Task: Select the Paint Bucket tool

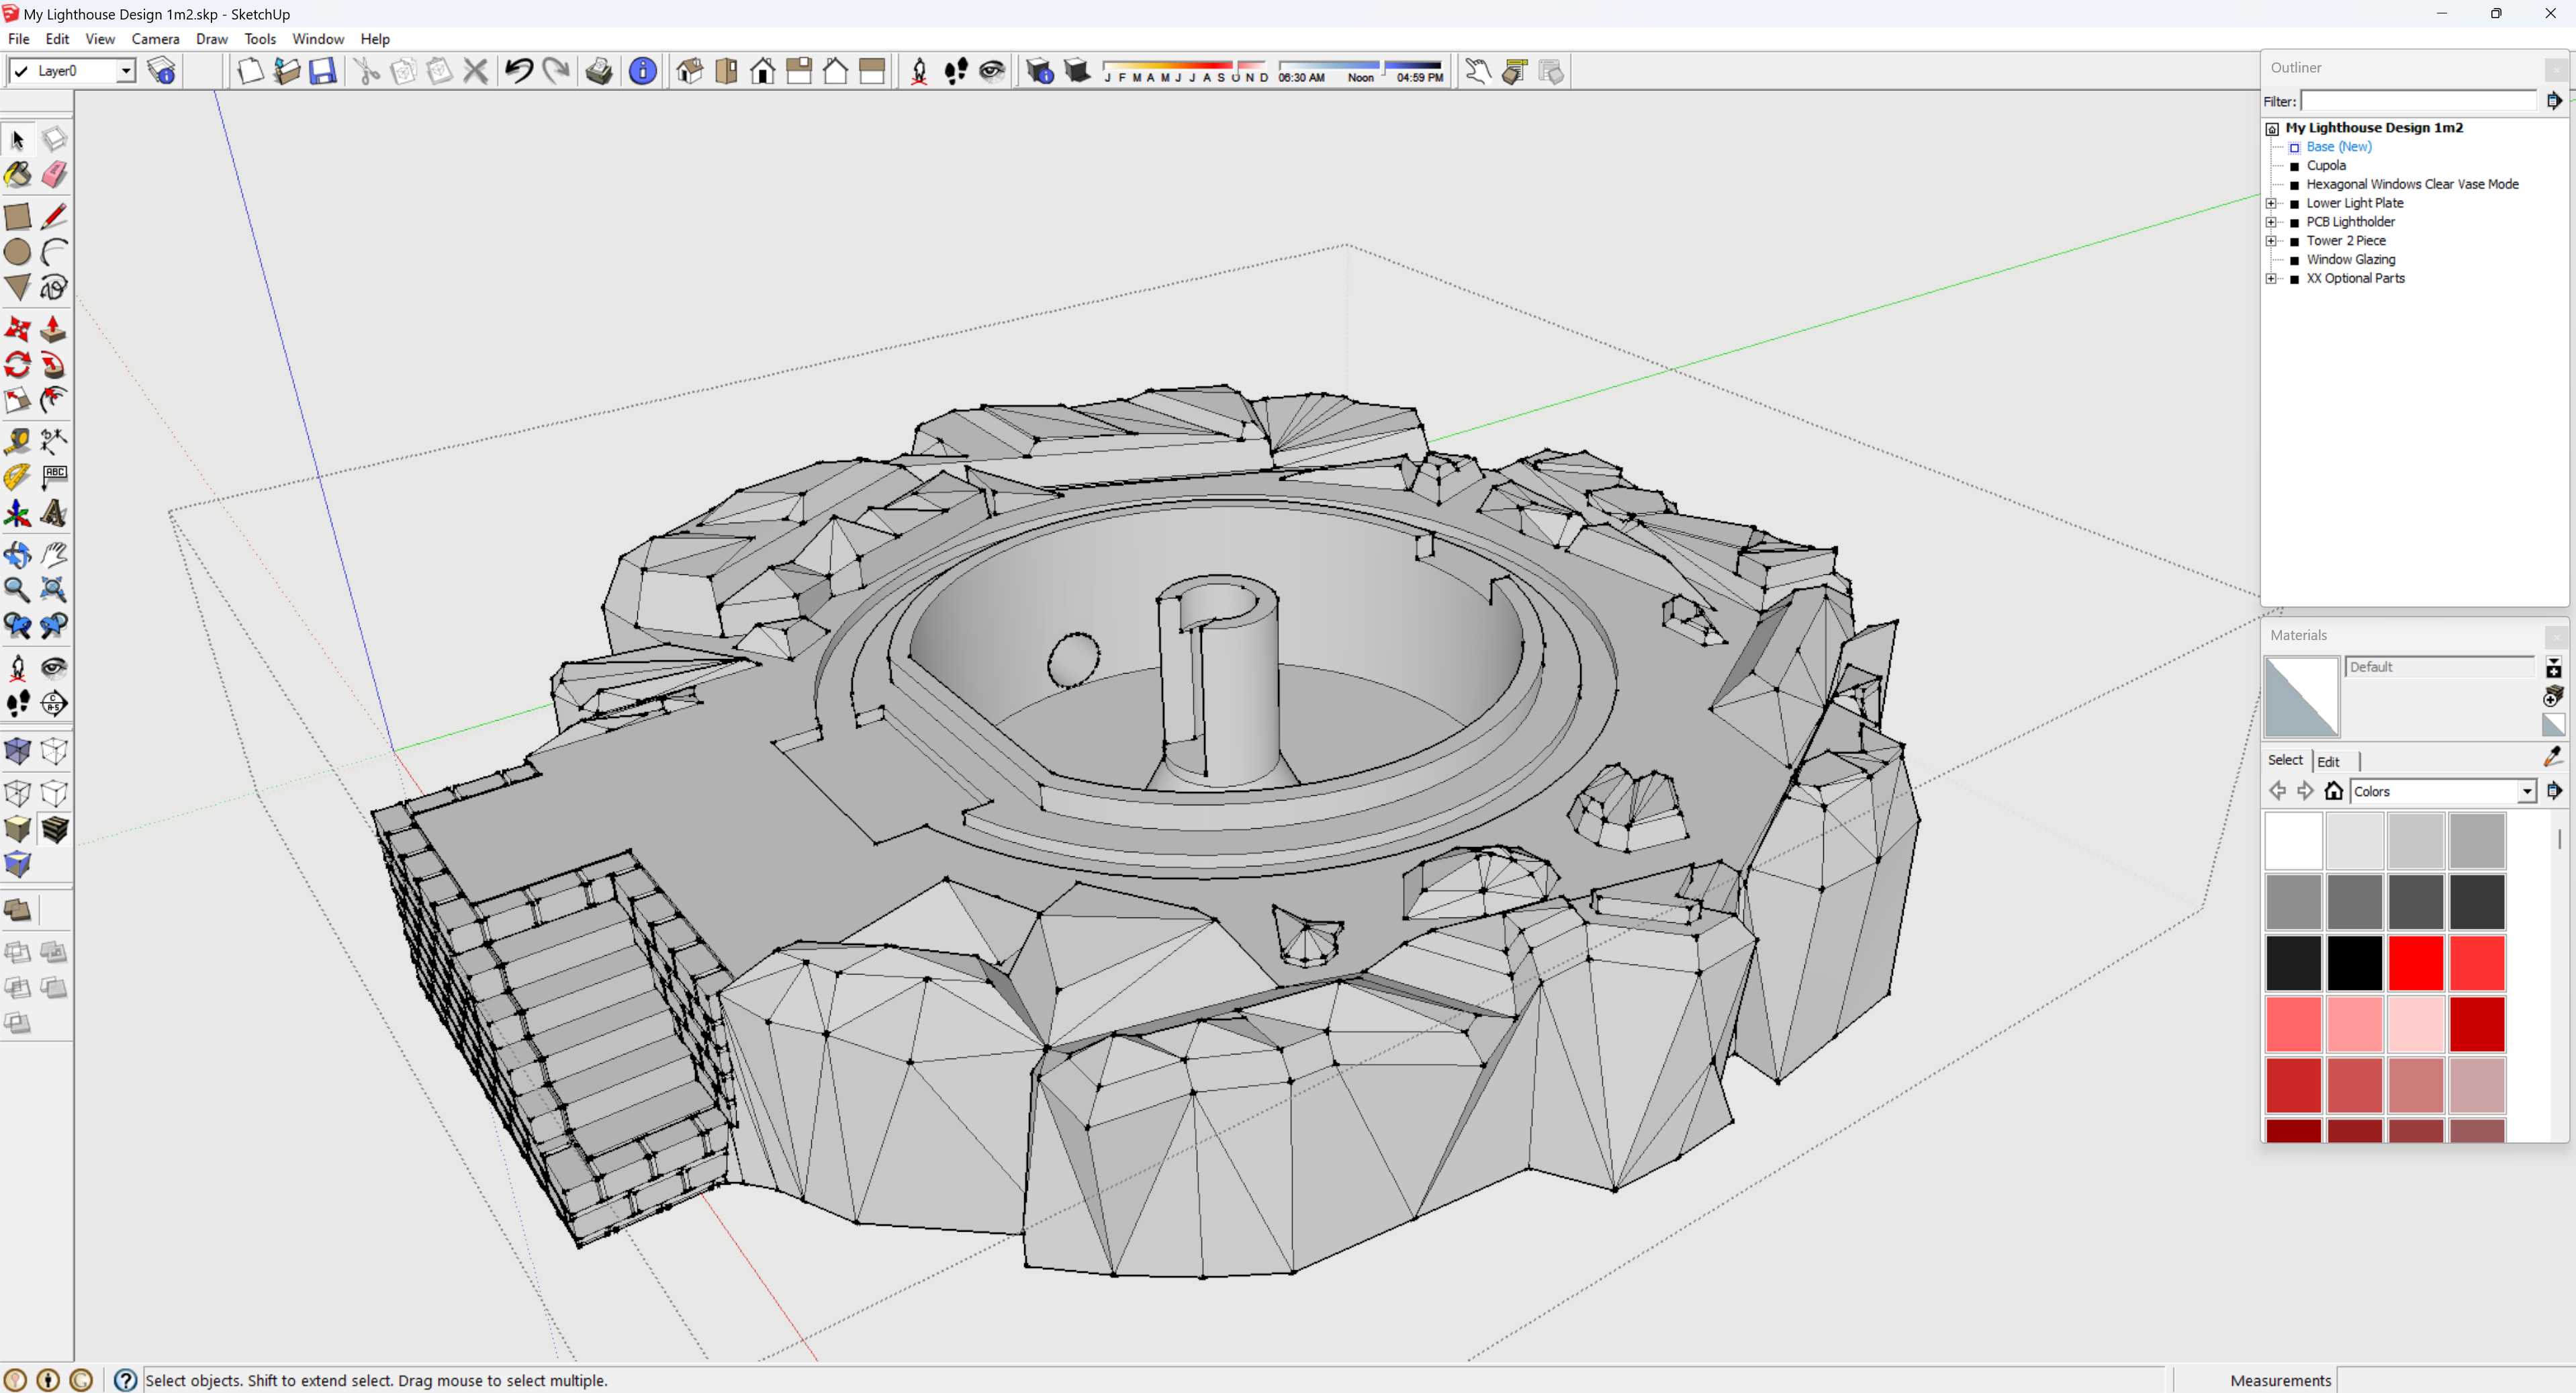Action: point(18,175)
